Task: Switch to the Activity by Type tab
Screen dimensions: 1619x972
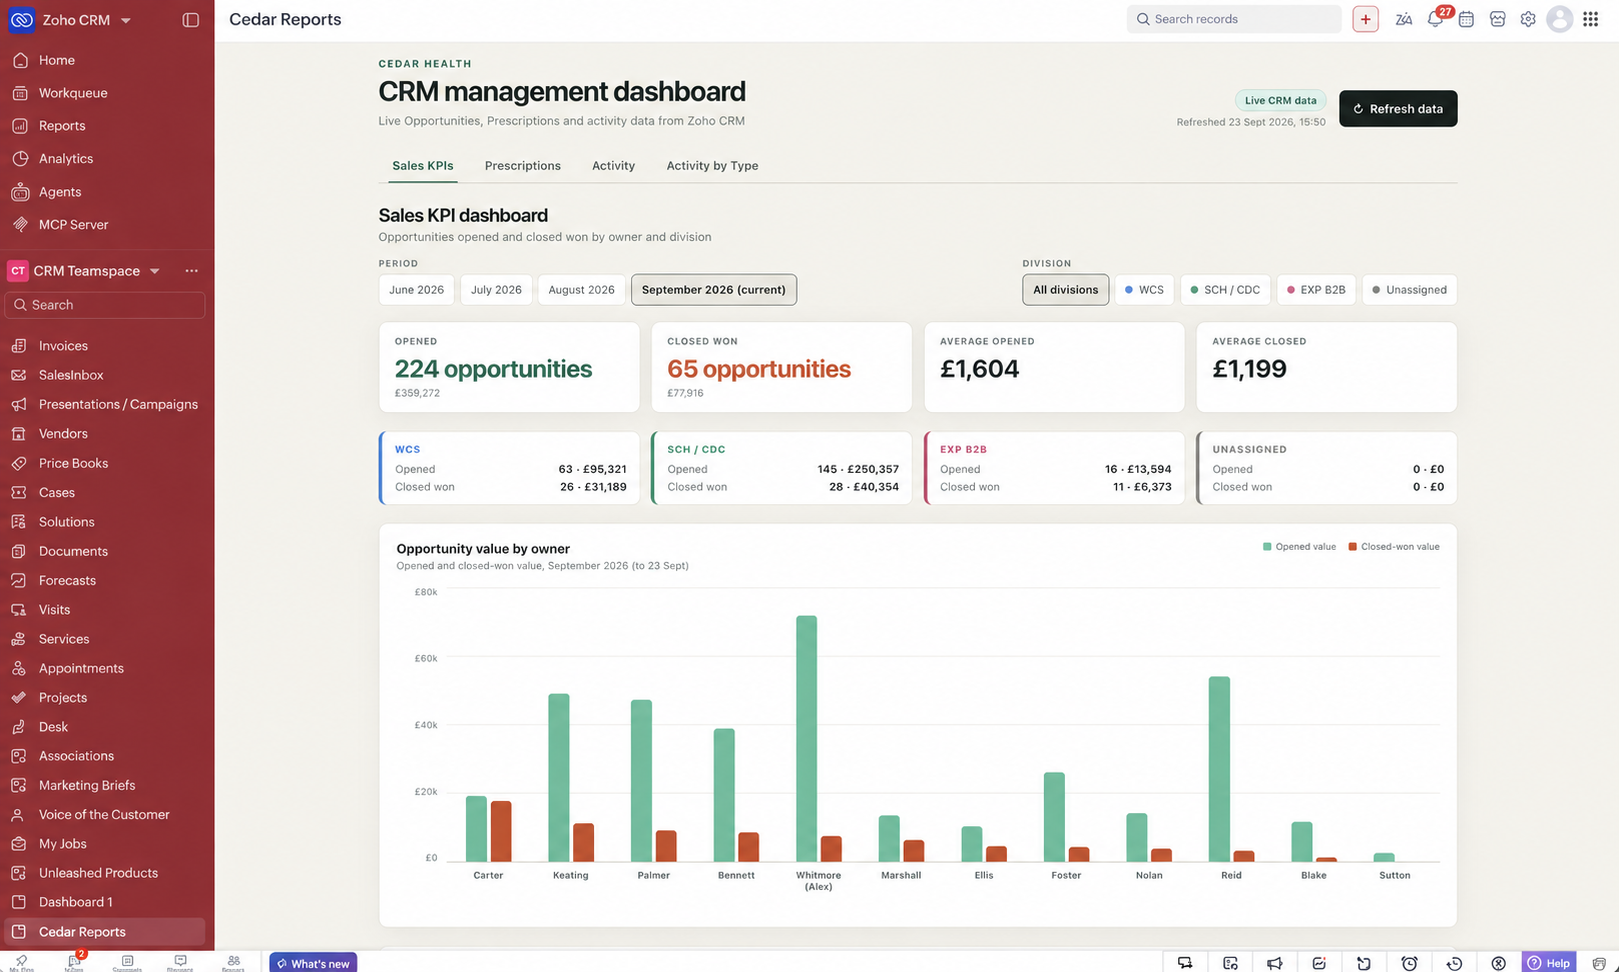Action: pyautogui.click(x=712, y=166)
